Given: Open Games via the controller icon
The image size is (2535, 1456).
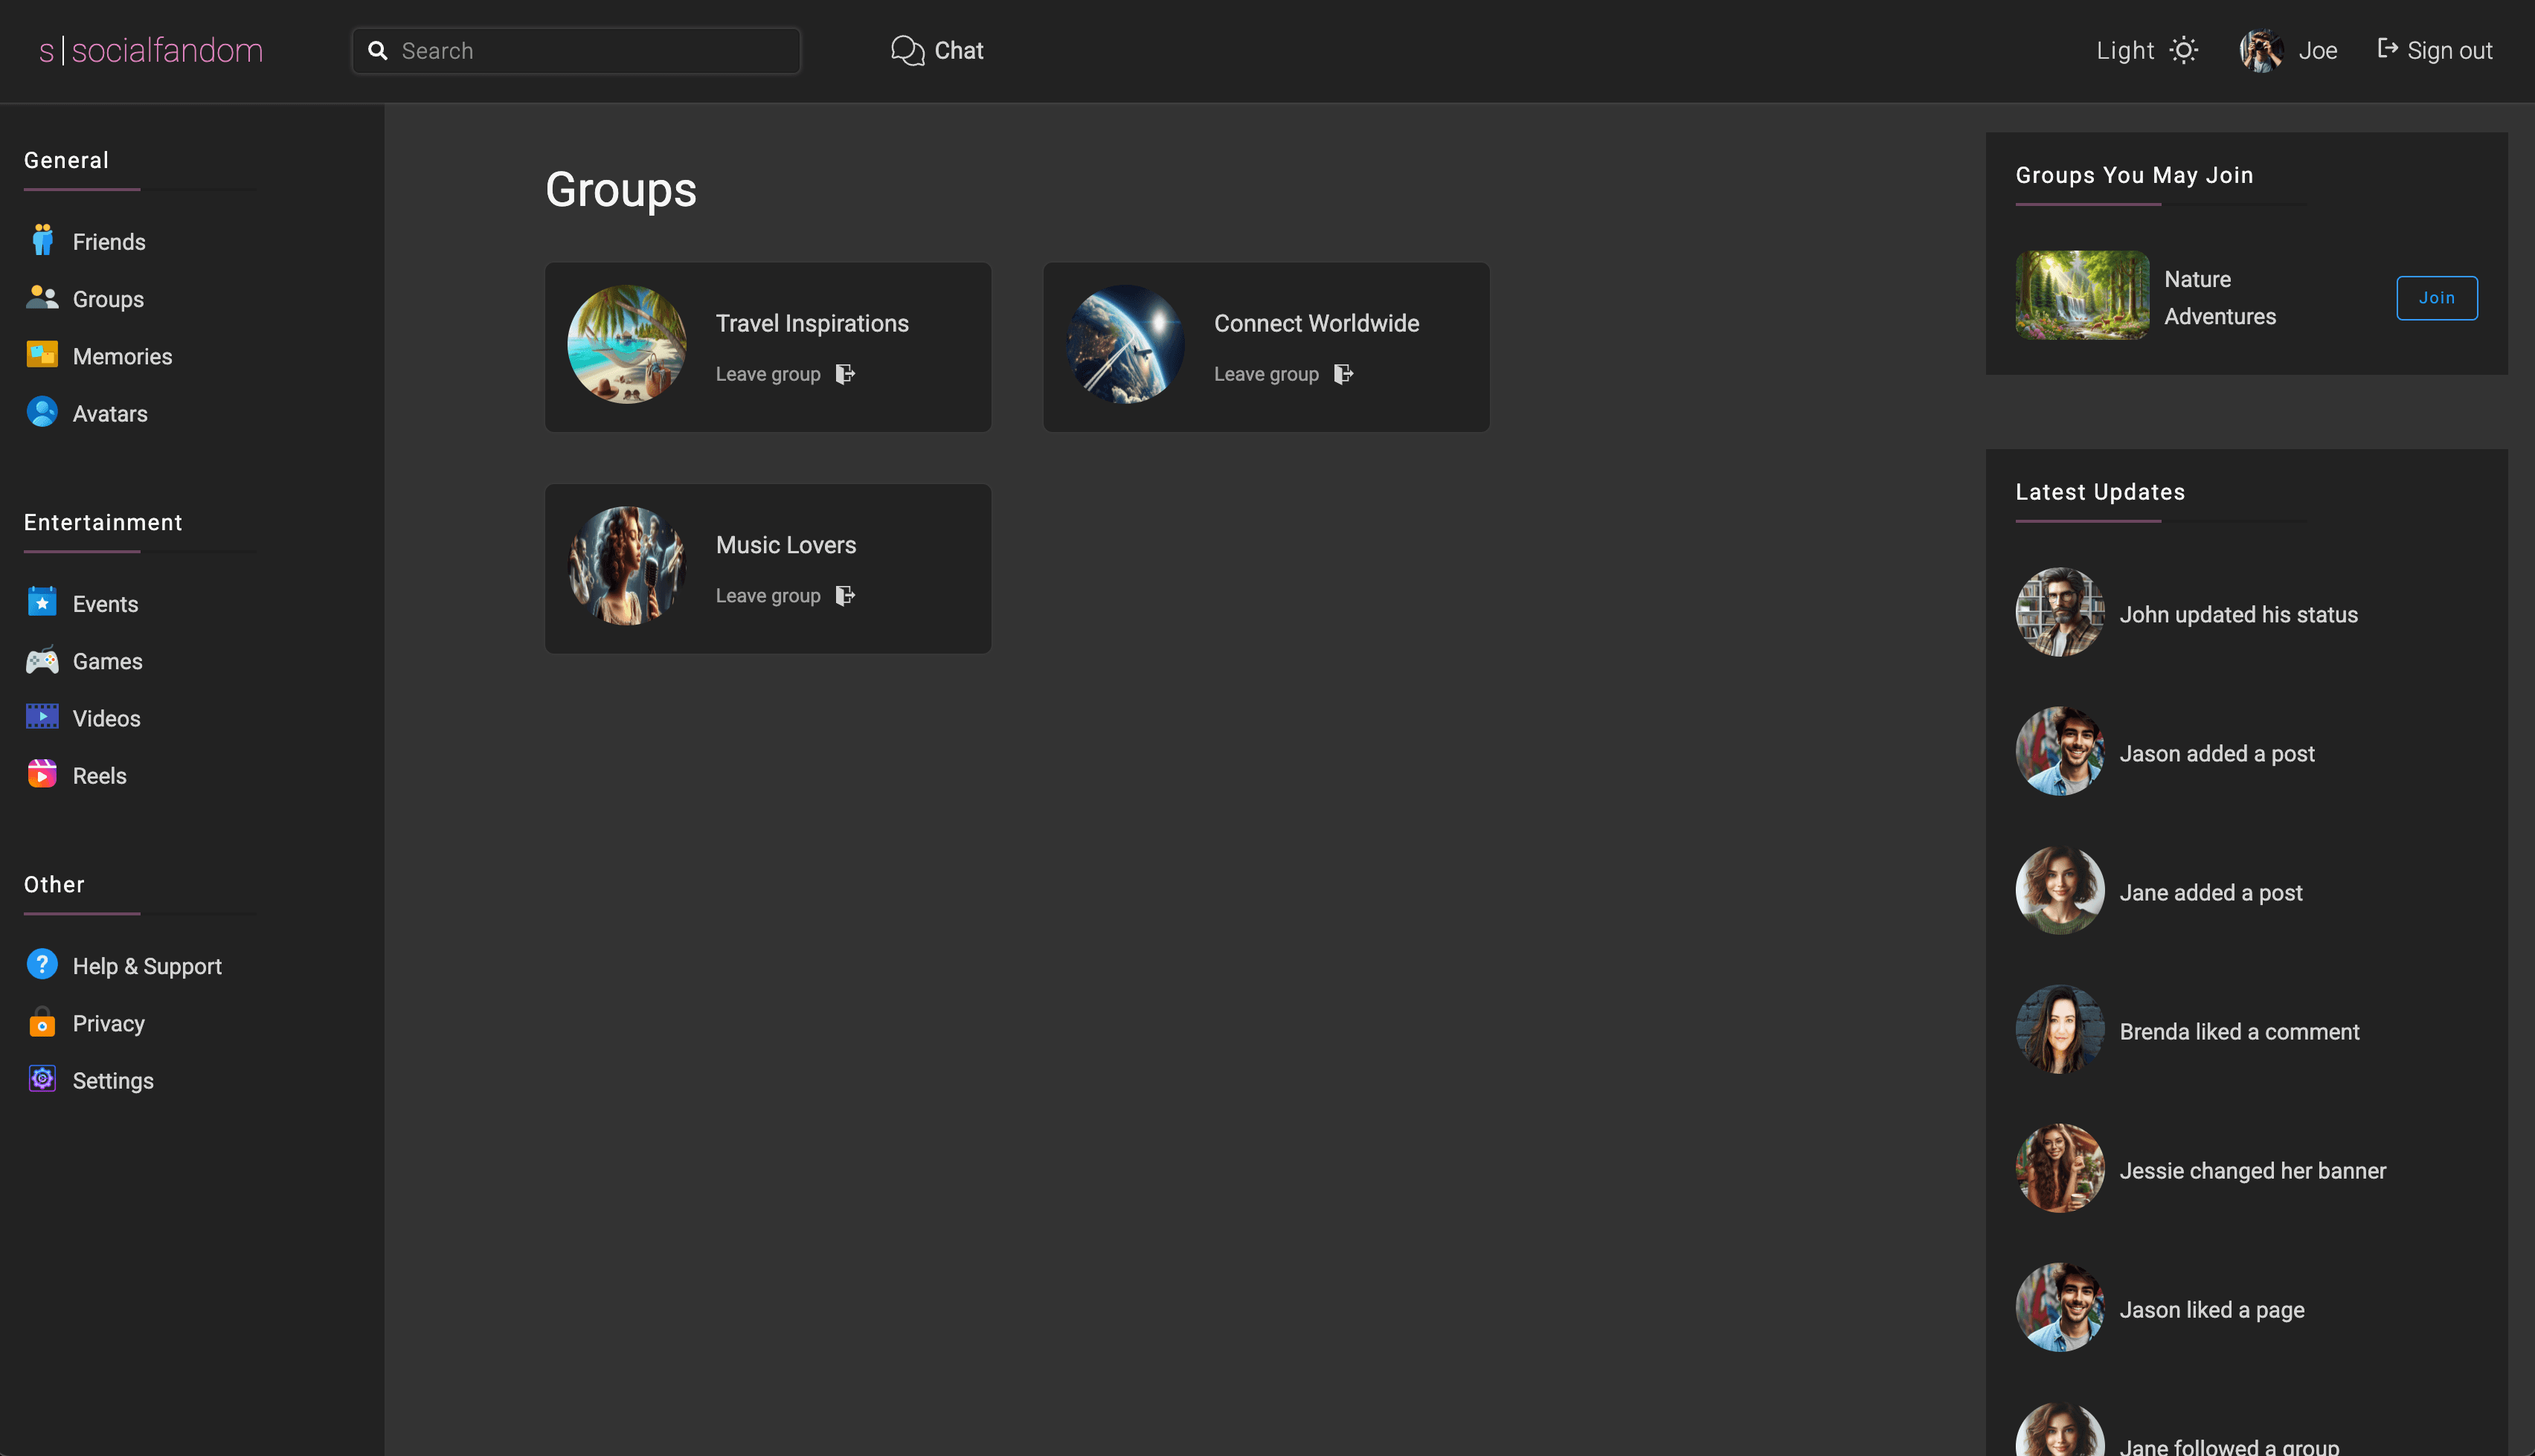Looking at the screenshot, I should [42, 660].
